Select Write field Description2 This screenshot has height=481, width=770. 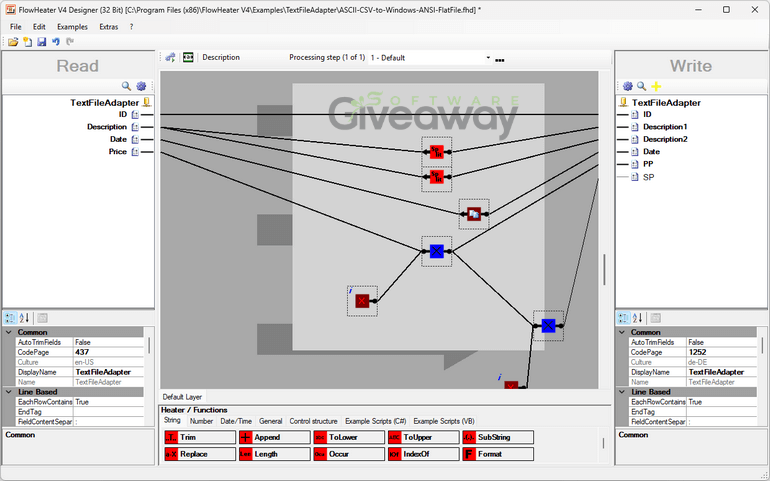click(665, 139)
